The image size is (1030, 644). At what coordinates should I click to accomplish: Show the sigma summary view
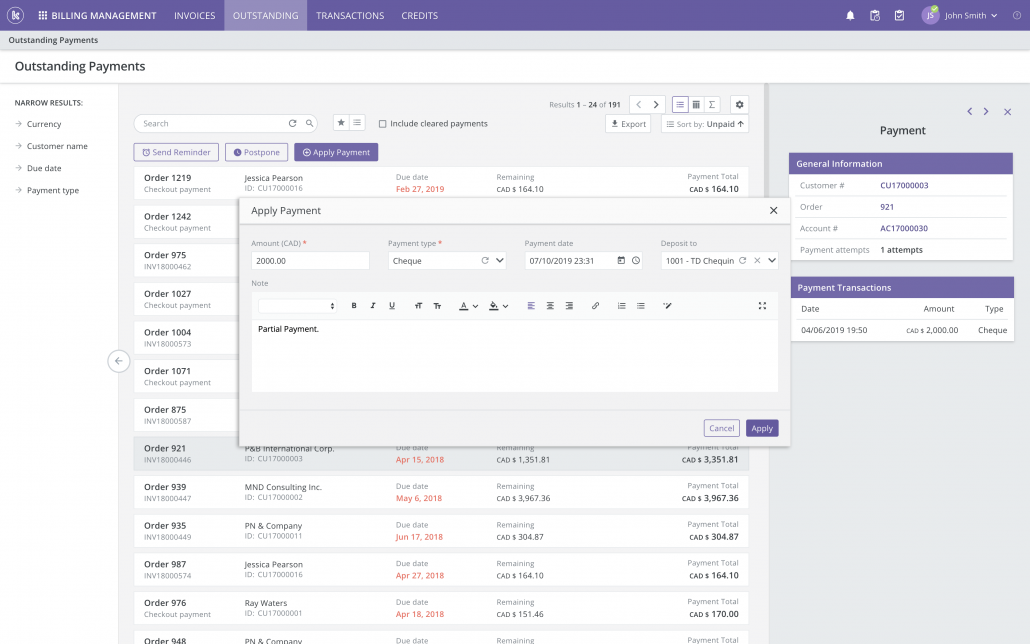tap(712, 104)
